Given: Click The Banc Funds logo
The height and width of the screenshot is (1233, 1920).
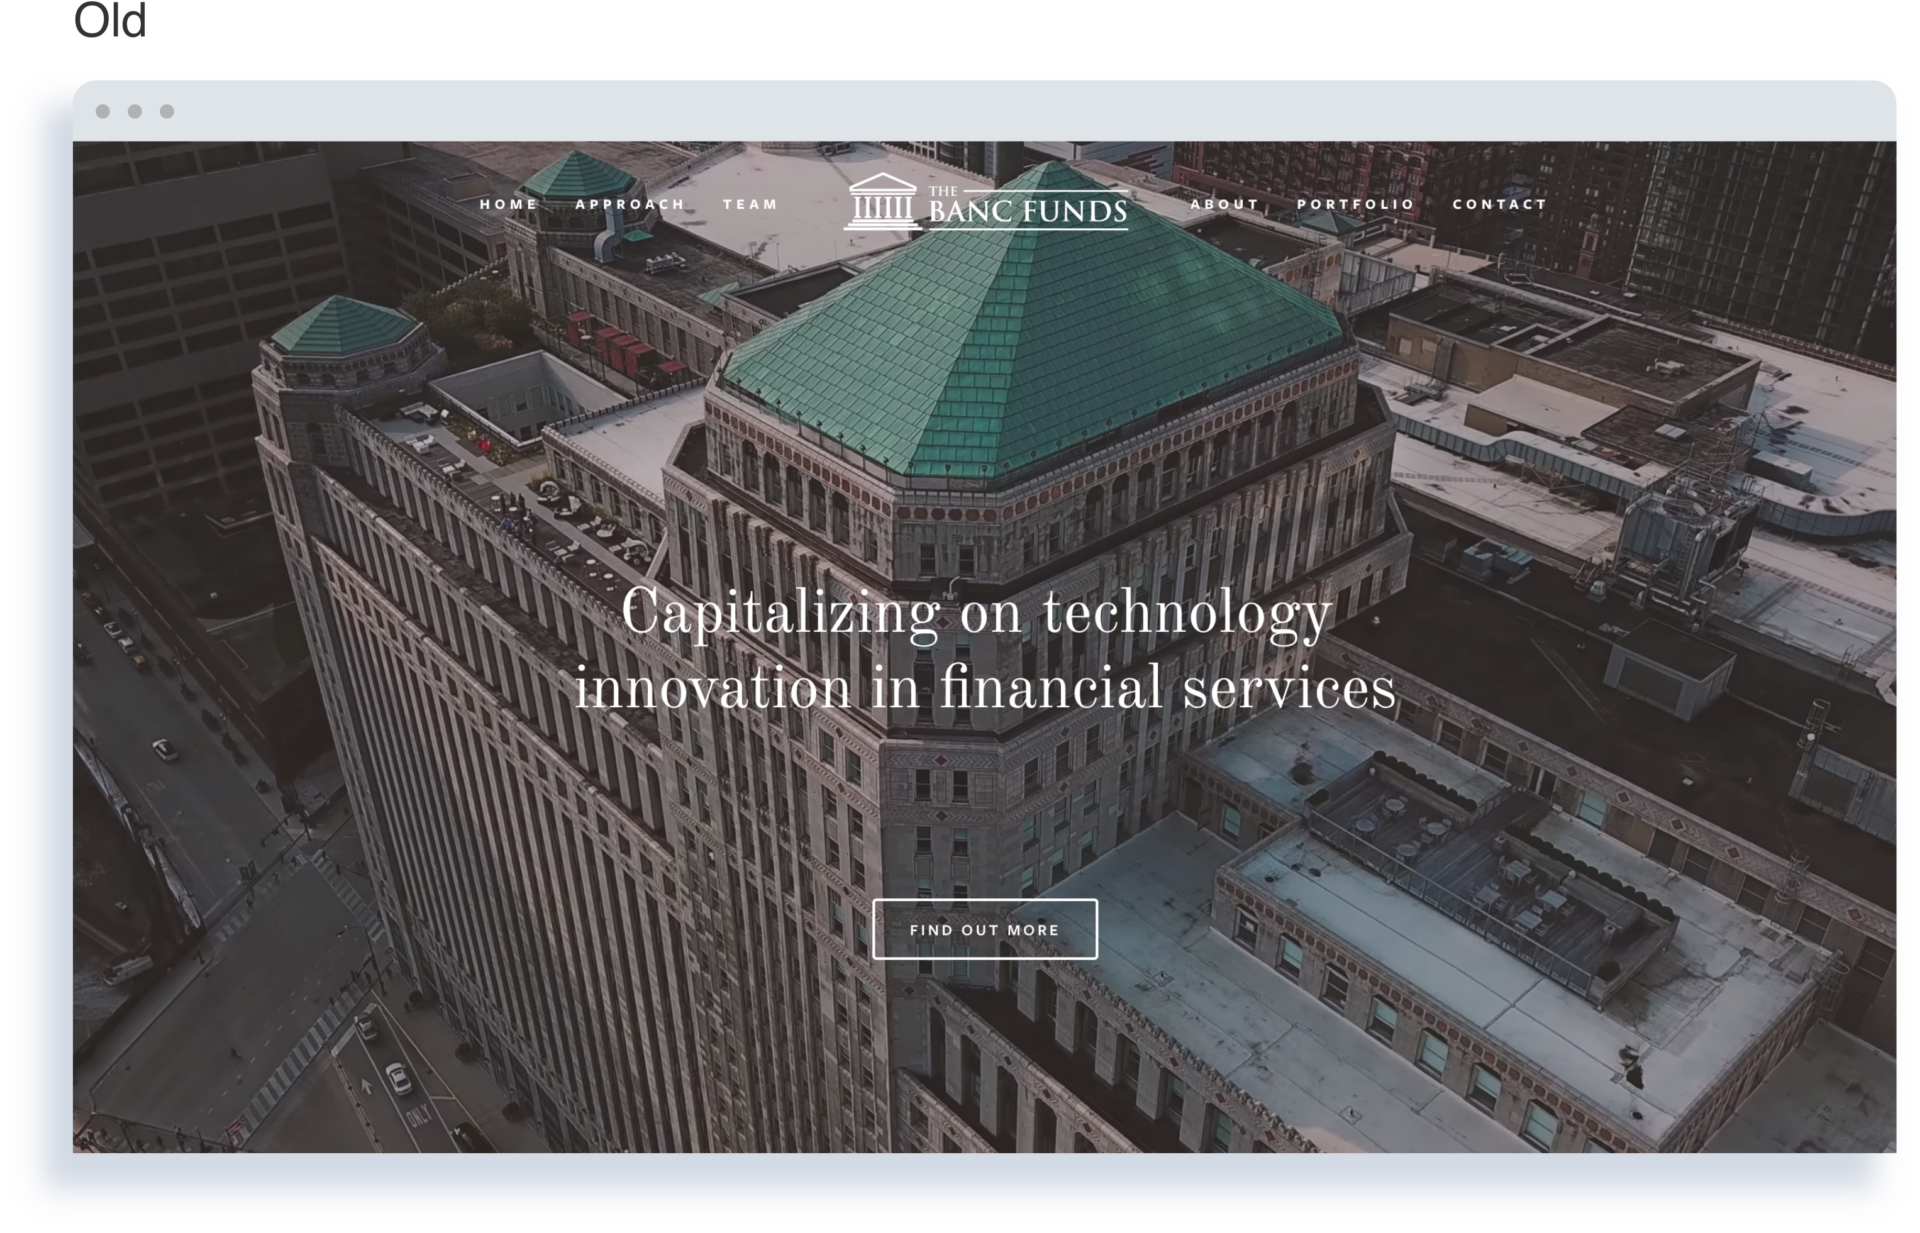Looking at the screenshot, I should pyautogui.click(x=986, y=202).
